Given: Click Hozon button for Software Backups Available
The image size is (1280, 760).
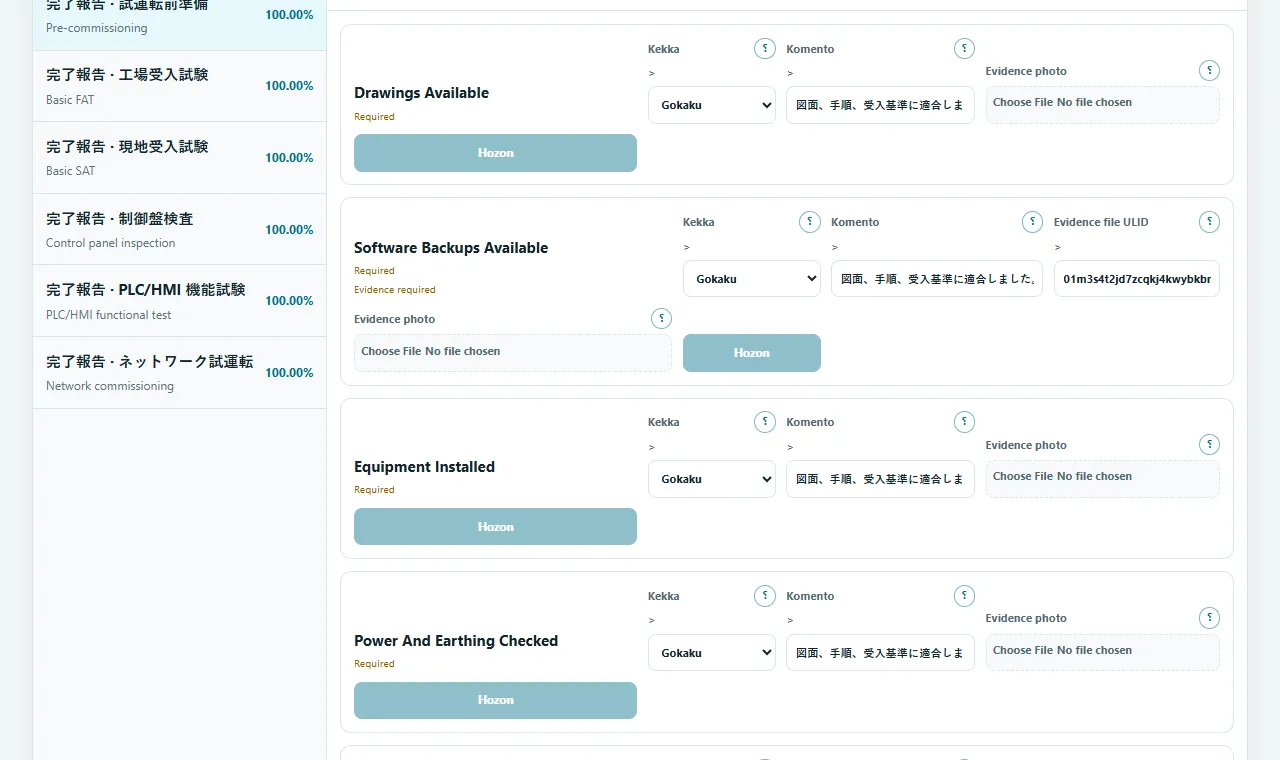Looking at the screenshot, I should coord(752,353).
